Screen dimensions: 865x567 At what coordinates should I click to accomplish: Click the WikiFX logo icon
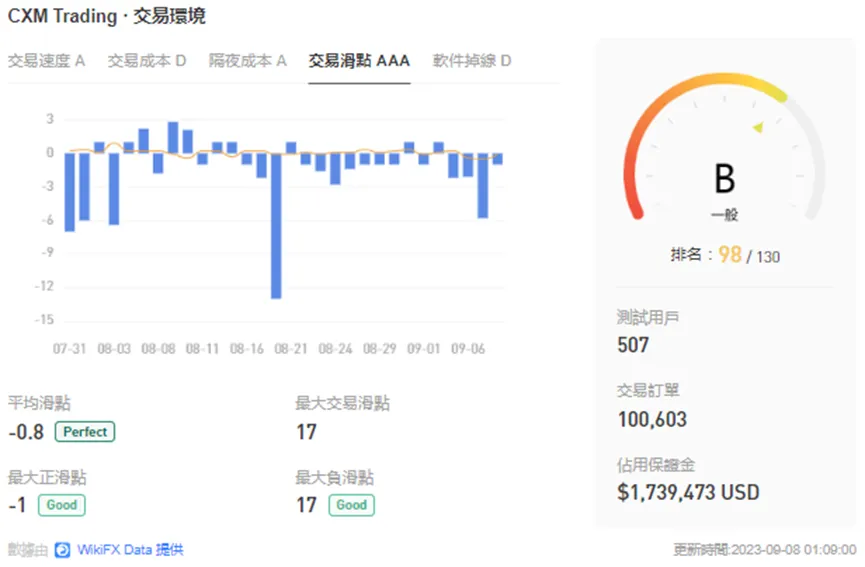pos(62,550)
